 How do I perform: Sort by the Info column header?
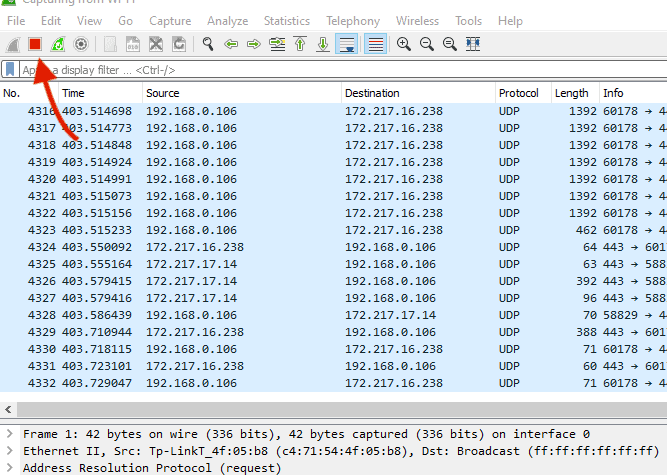[633, 93]
